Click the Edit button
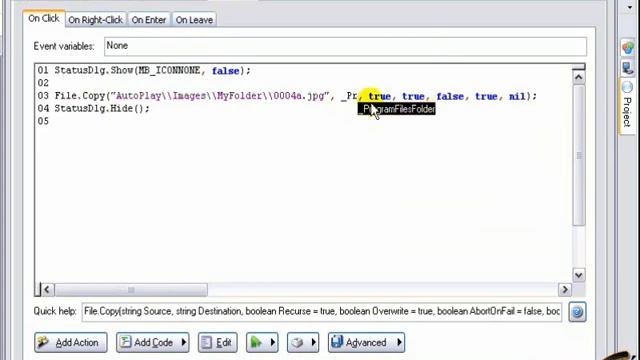 (x=218, y=342)
